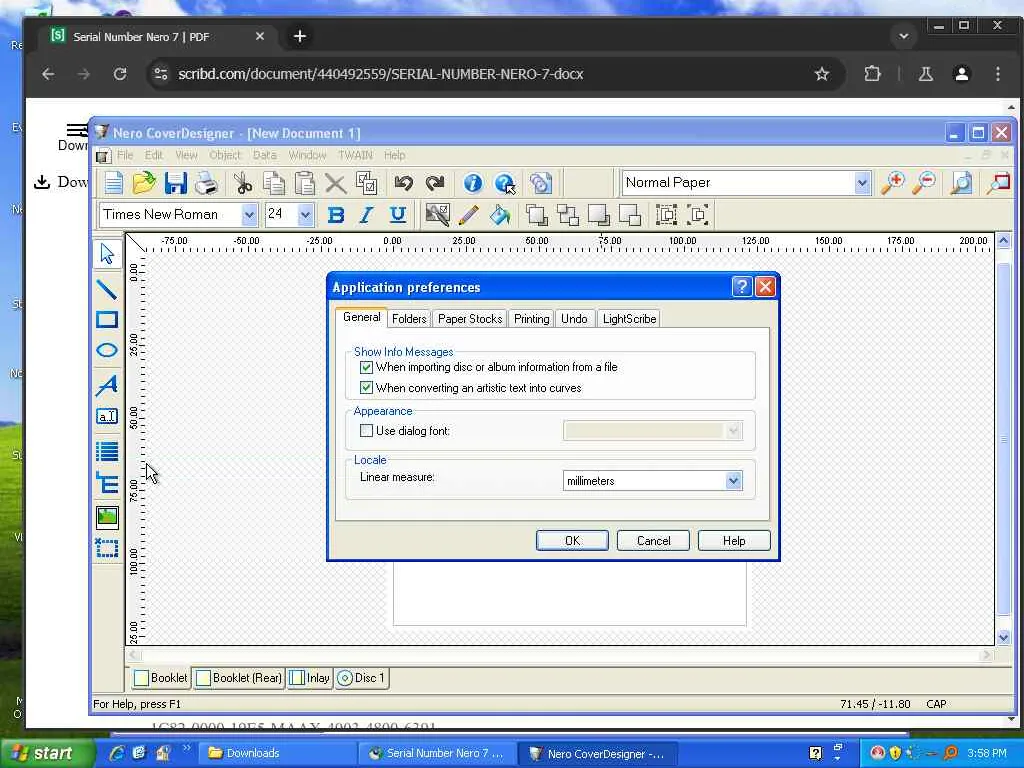Select the paint bucket fill tool
Image resolution: width=1024 pixels, height=768 pixels.
point(500,215)
